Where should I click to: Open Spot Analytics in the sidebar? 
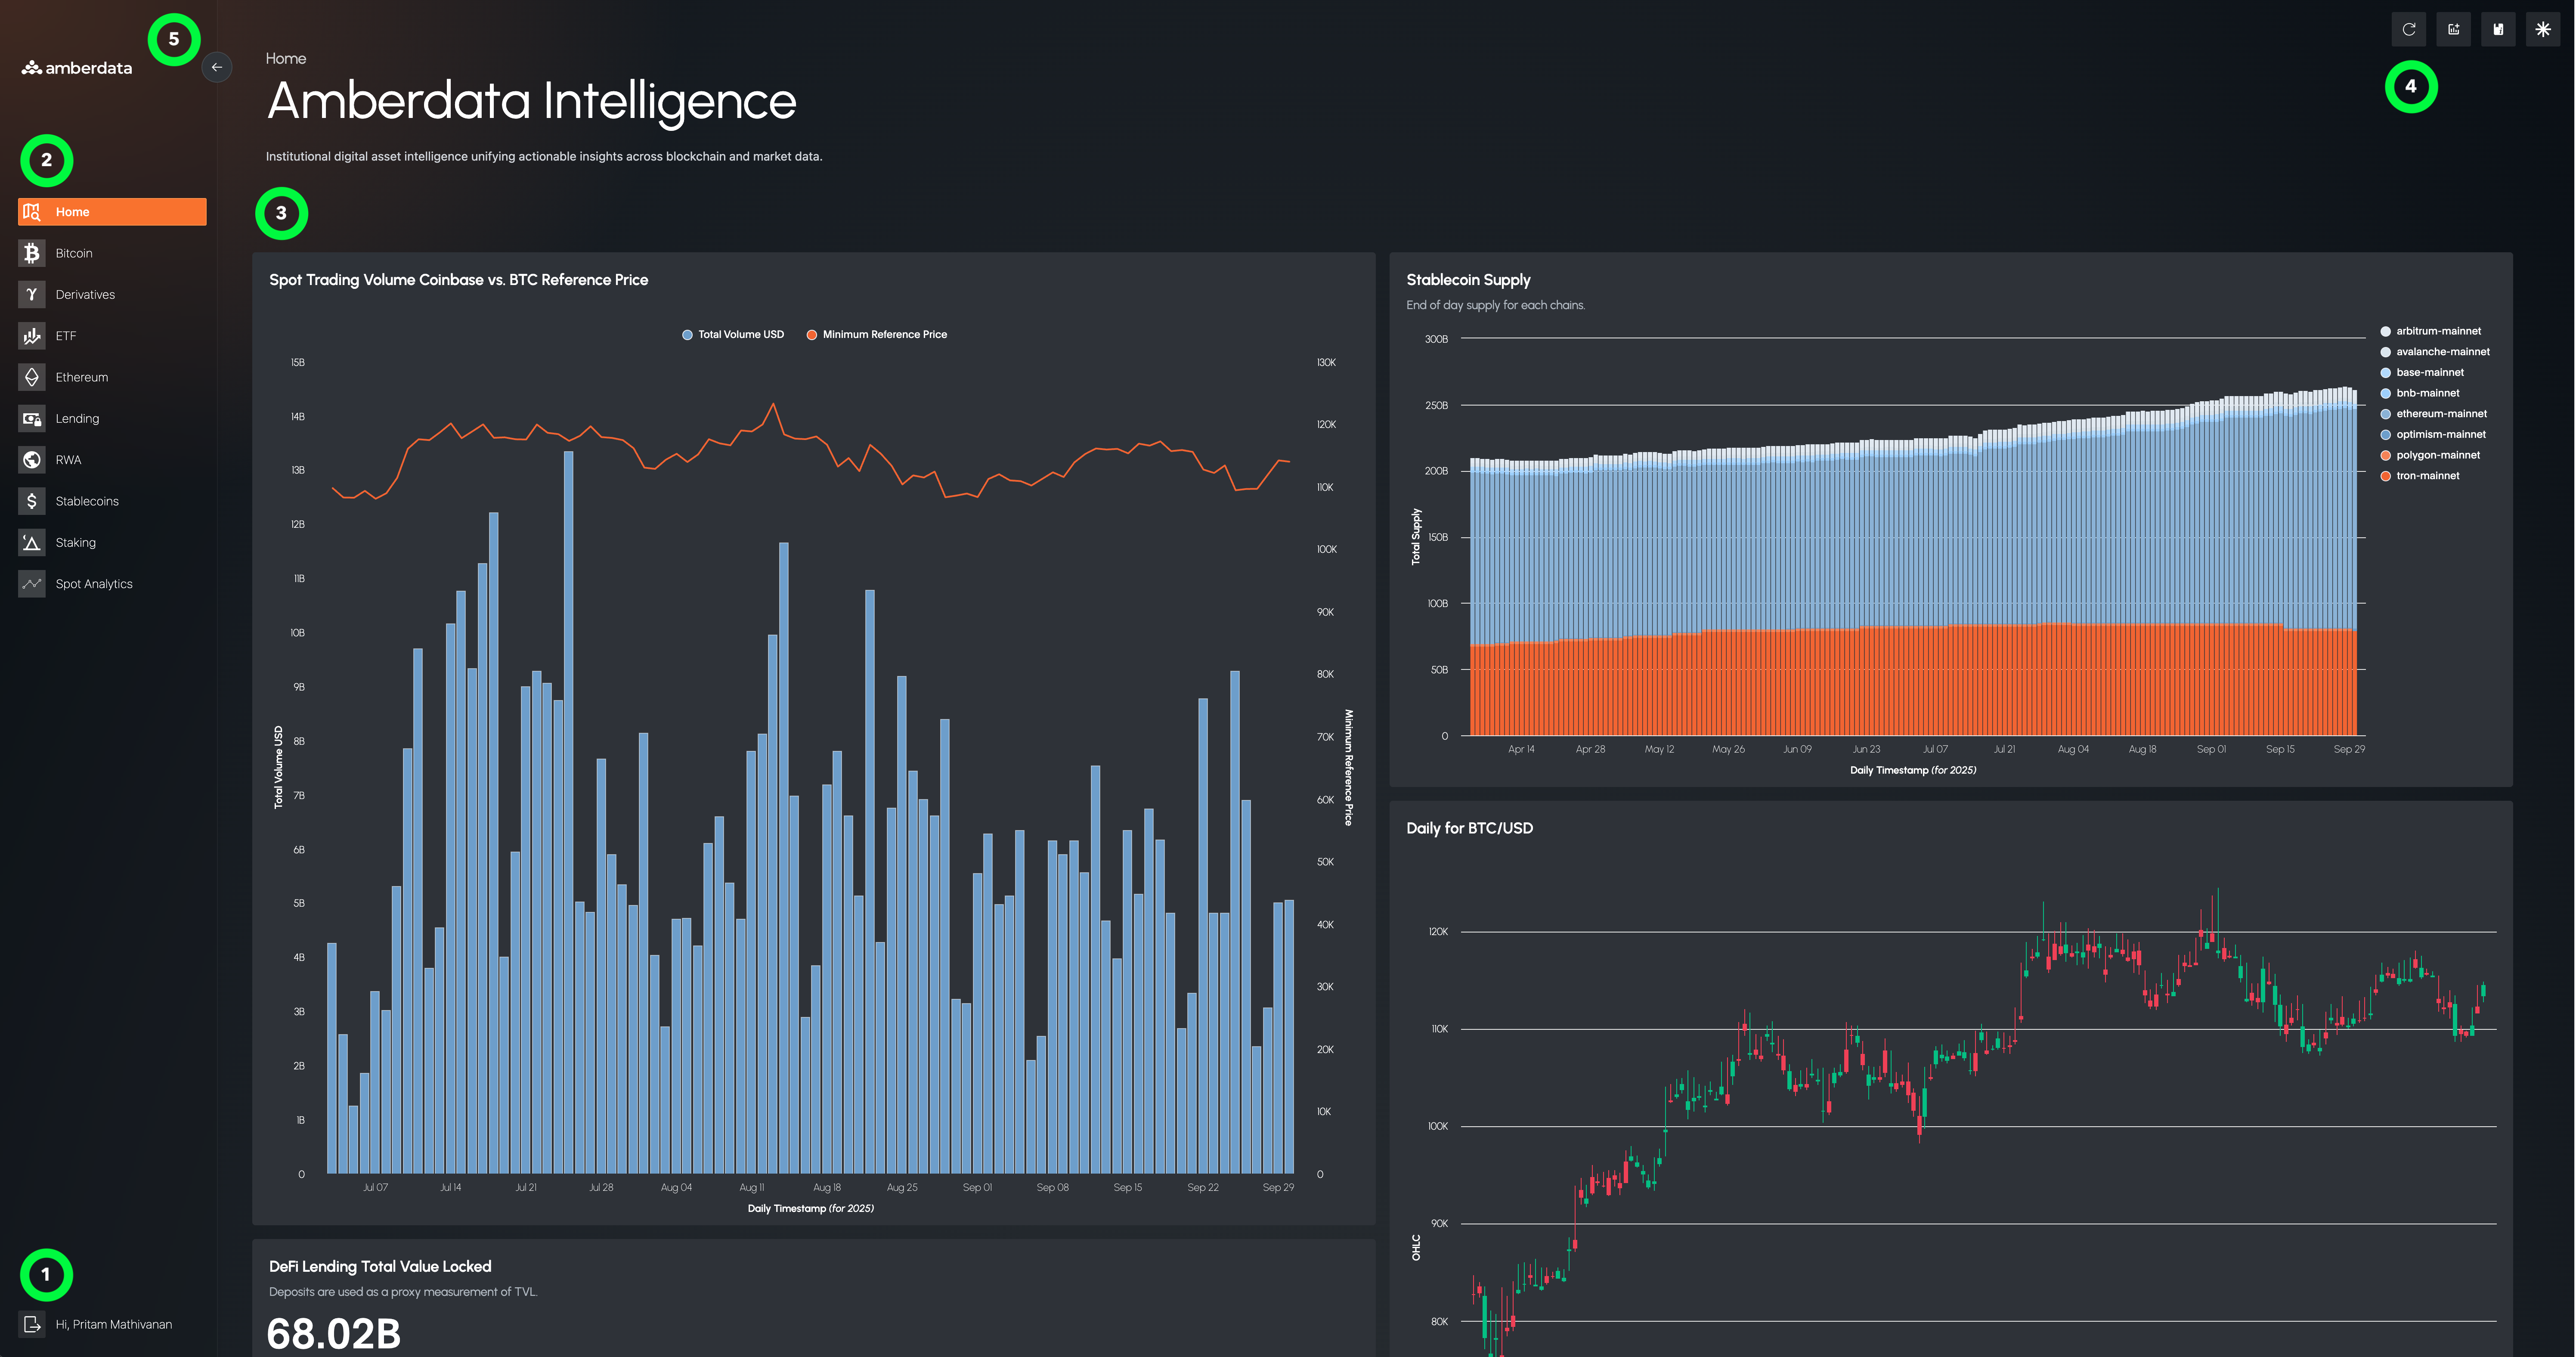[x=94, y=584]
